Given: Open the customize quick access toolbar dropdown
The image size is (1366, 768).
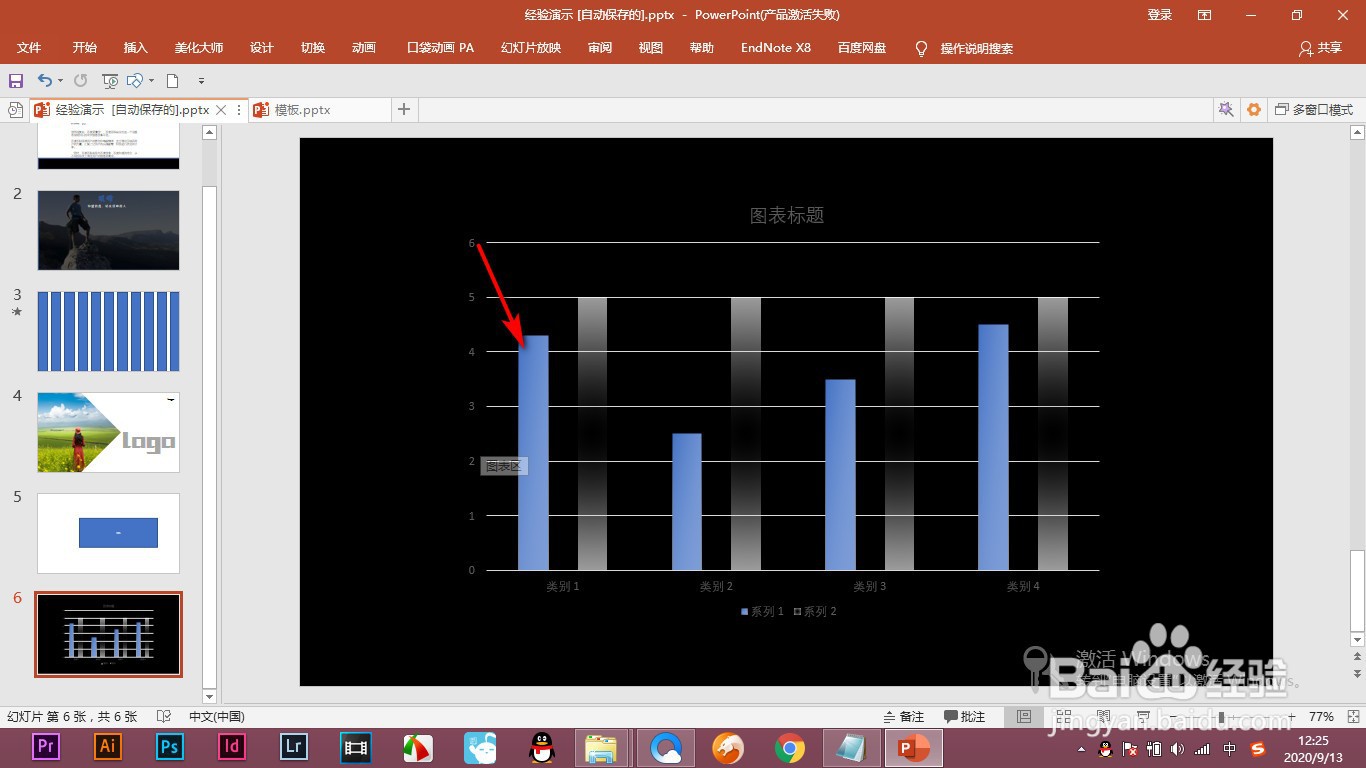Looking at the screenshot, I should point(201,81).
